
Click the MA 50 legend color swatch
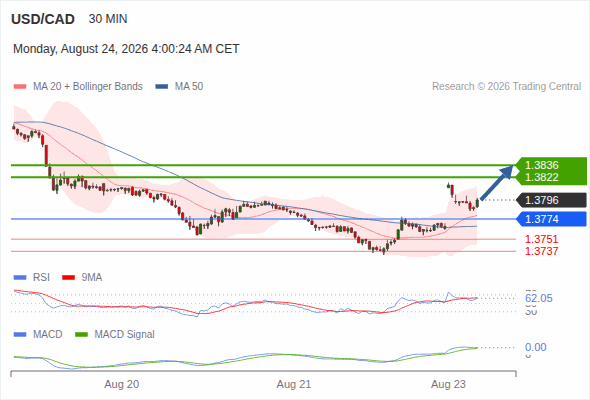tap(162, 87)
